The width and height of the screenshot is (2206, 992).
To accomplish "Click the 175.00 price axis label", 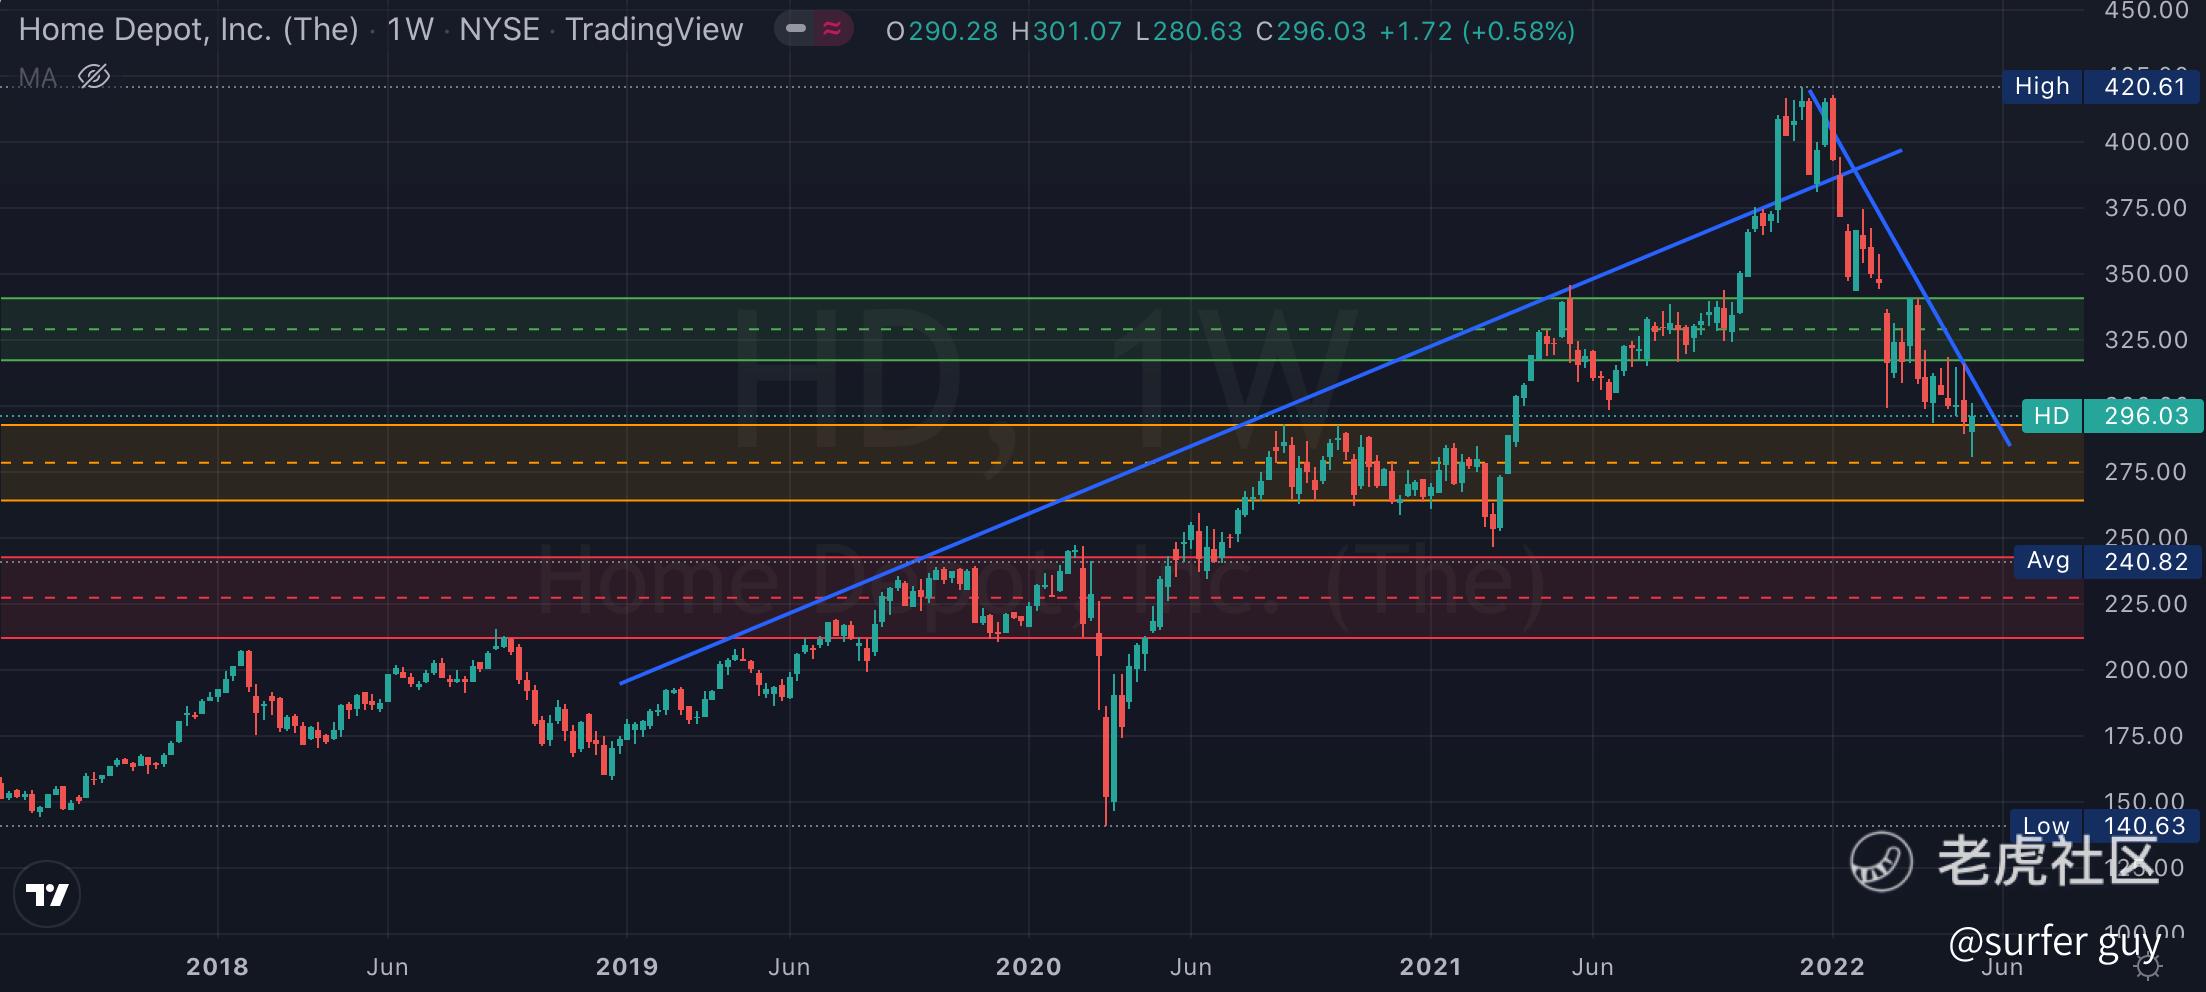I will click(2146, 736).
